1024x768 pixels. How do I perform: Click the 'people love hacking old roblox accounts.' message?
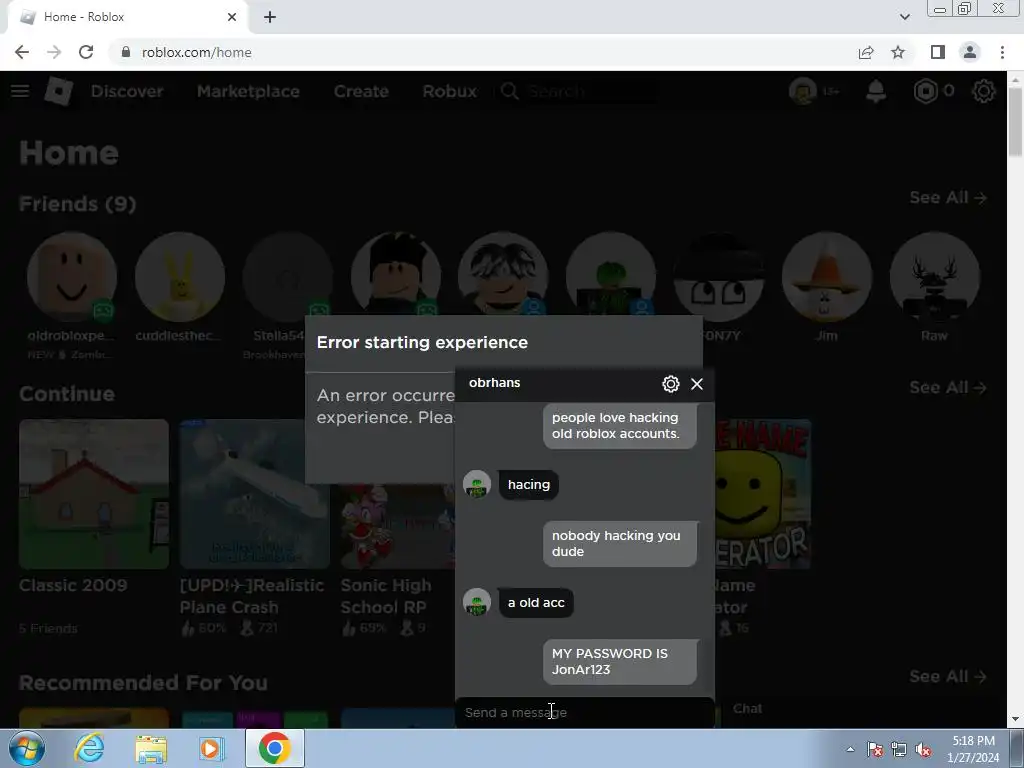click(620, 425)
